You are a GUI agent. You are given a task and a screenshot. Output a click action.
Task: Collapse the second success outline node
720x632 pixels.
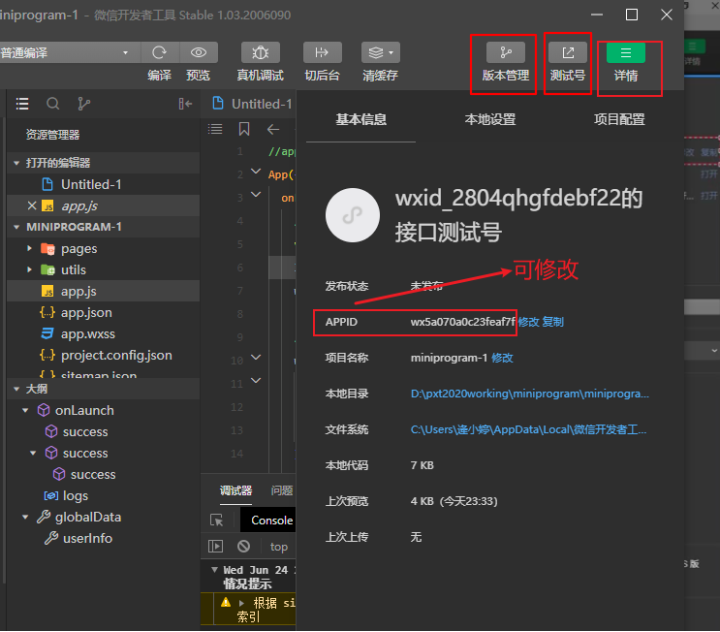tap(33, 453)
